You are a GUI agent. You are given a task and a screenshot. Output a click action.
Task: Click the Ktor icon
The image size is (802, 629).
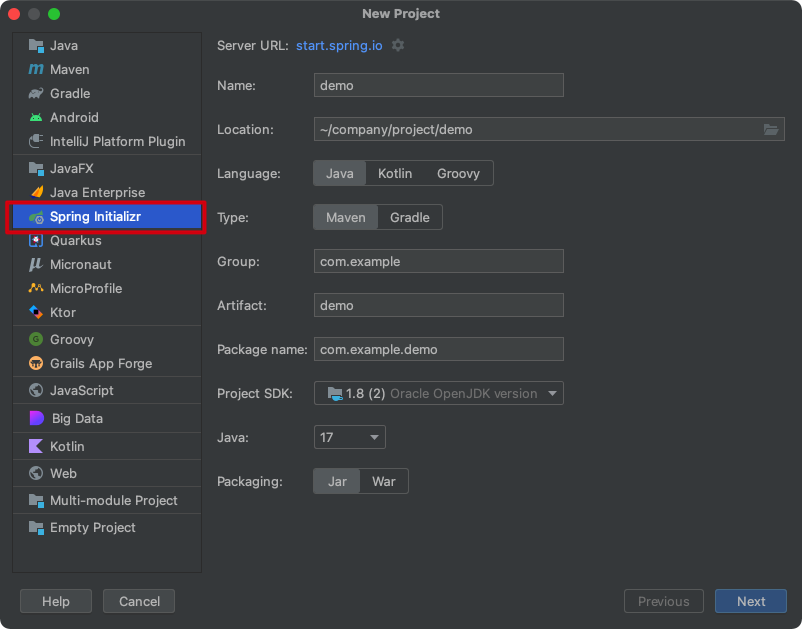coord(36,312)
